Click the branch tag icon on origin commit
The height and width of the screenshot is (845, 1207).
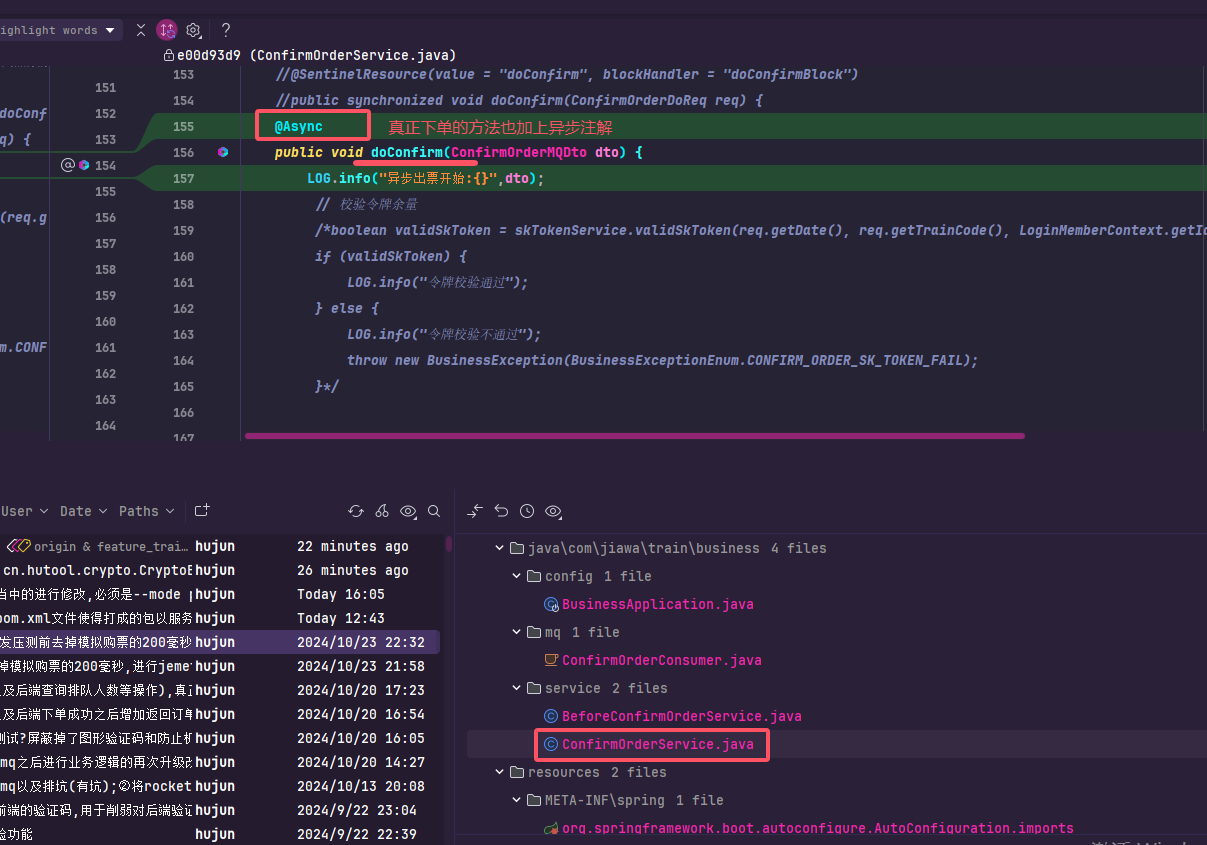tap(19, 546)
